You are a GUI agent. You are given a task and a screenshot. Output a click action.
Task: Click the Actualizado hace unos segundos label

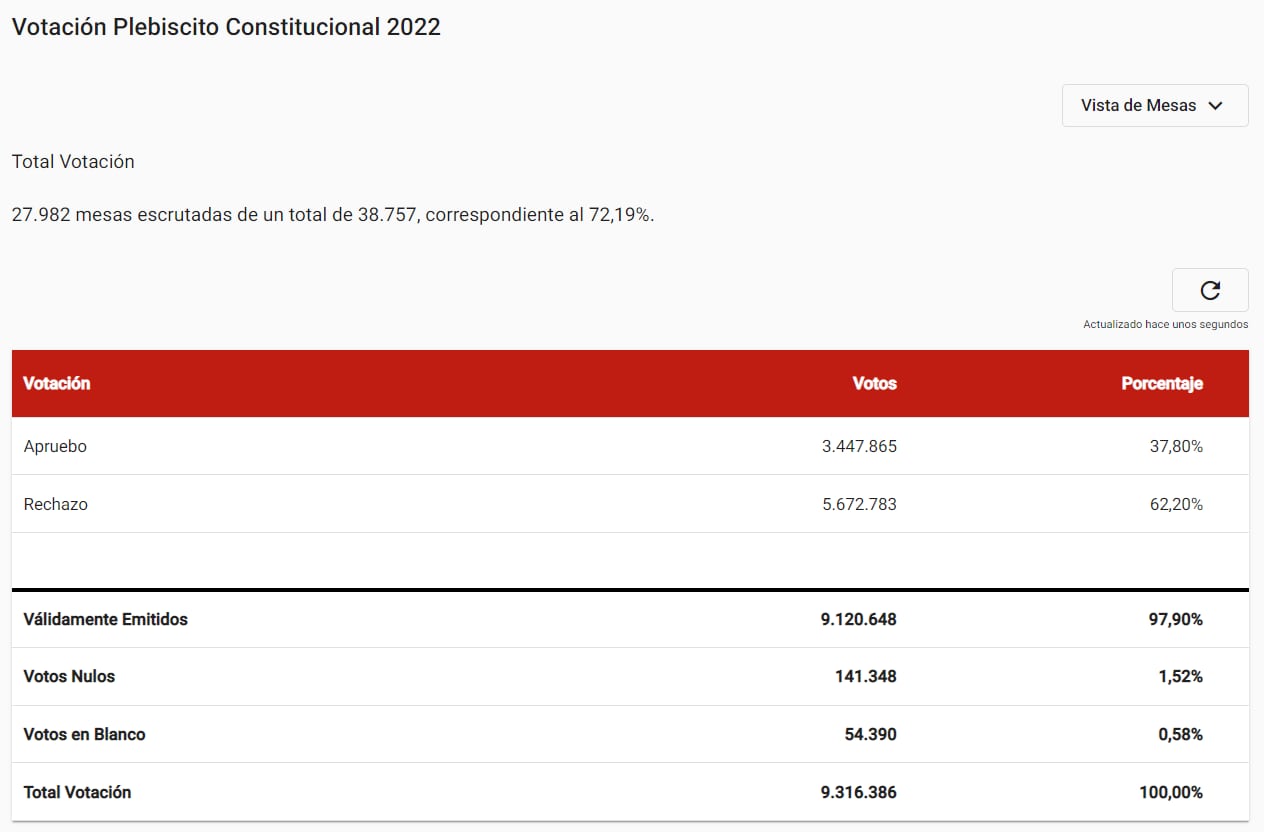[1166, 324]
